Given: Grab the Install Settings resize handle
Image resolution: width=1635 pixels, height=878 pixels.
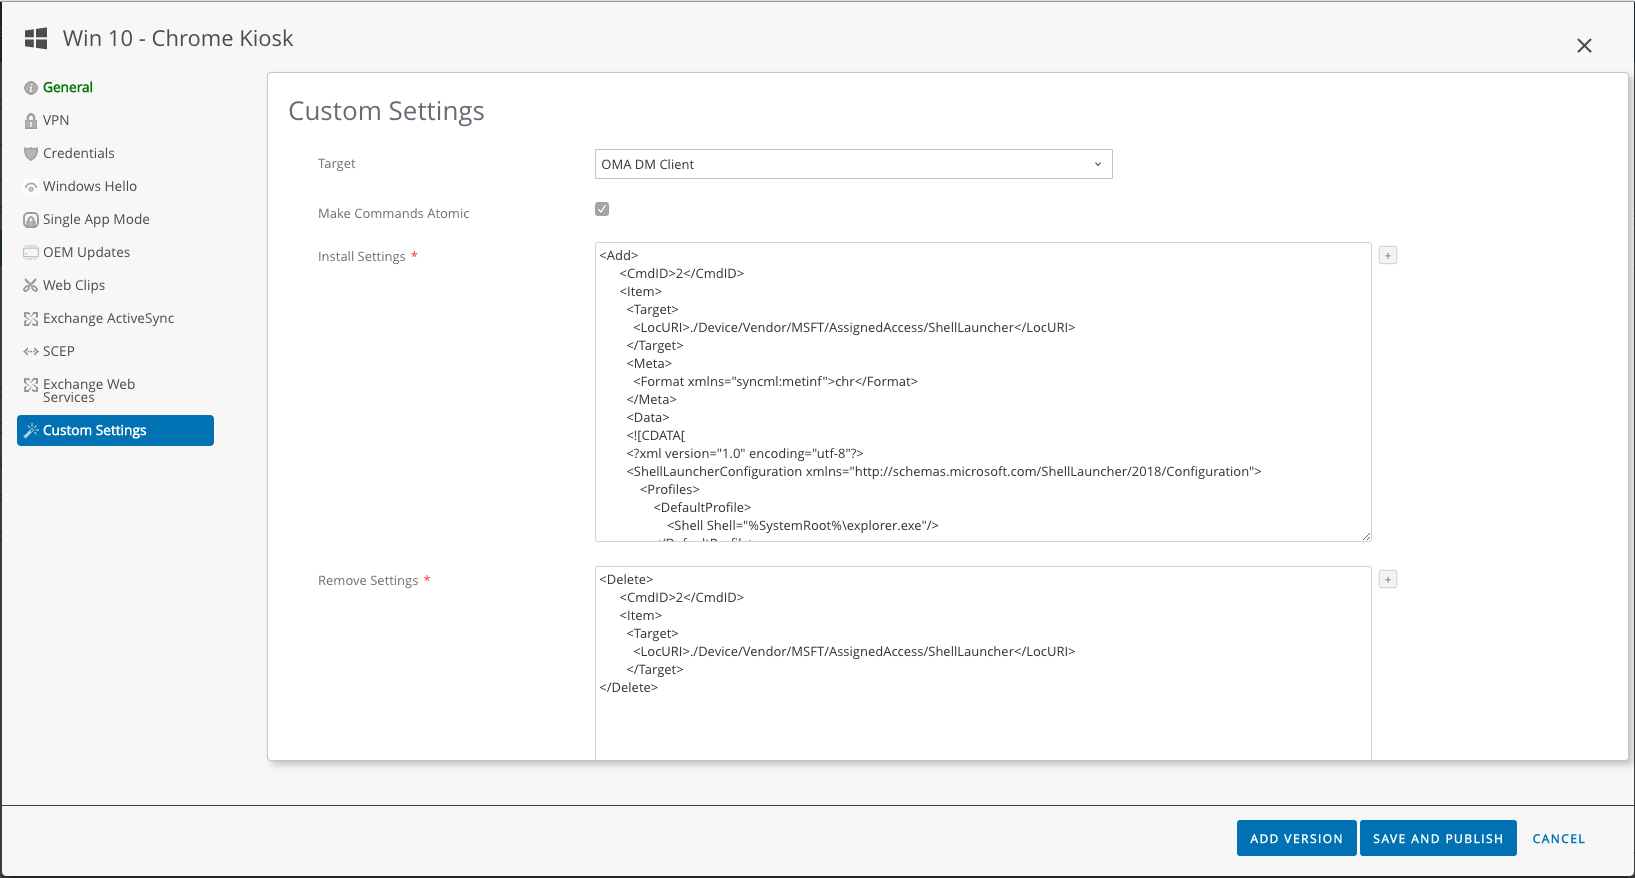Looking at the screenshot, I should coord(1366,536).
